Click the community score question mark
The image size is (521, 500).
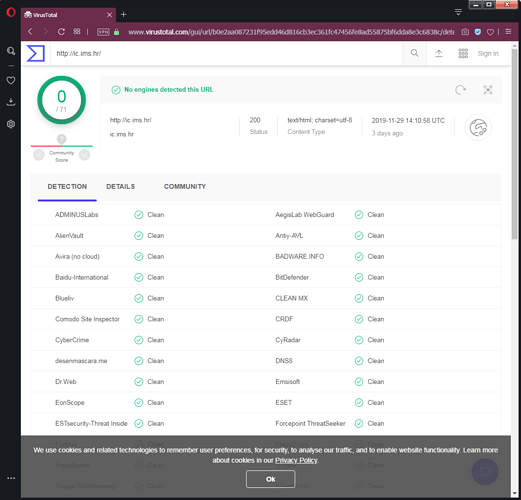click(x=61, y=139)
